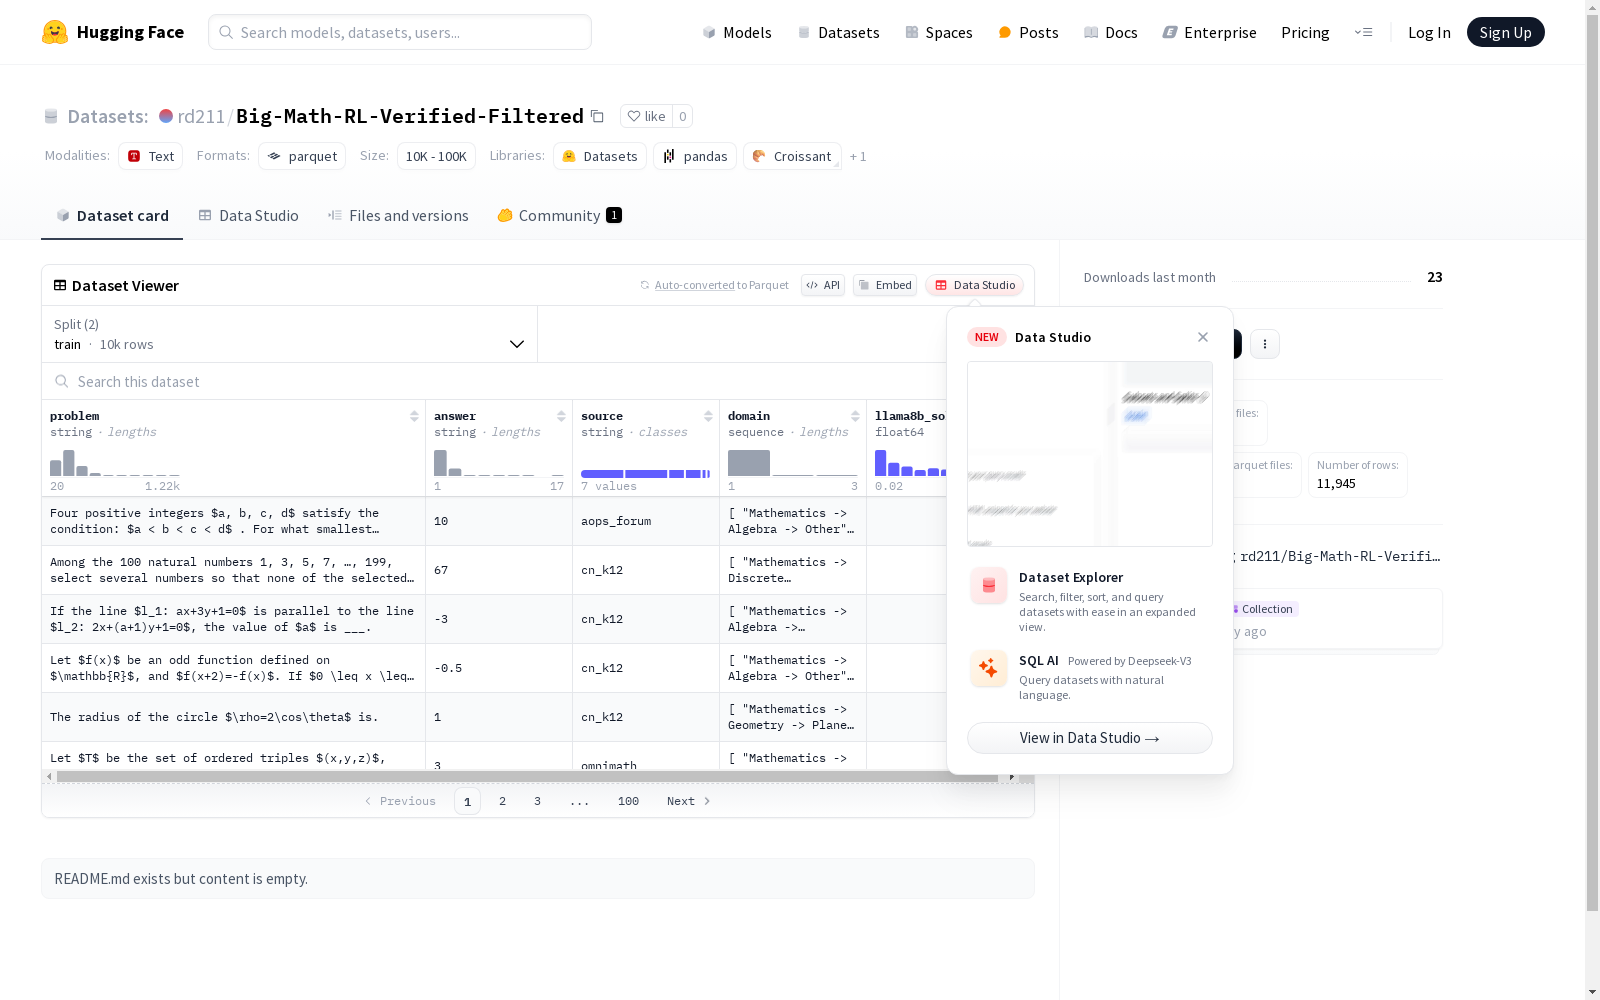
Task: Click the SQL AI sparkle icon
Action: pos(989,669)
